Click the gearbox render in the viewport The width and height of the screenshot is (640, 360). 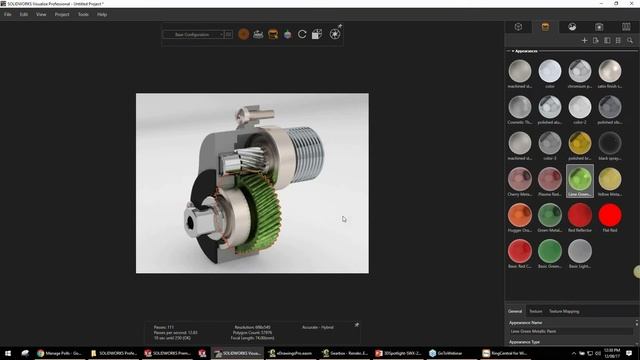pos(252,183)
